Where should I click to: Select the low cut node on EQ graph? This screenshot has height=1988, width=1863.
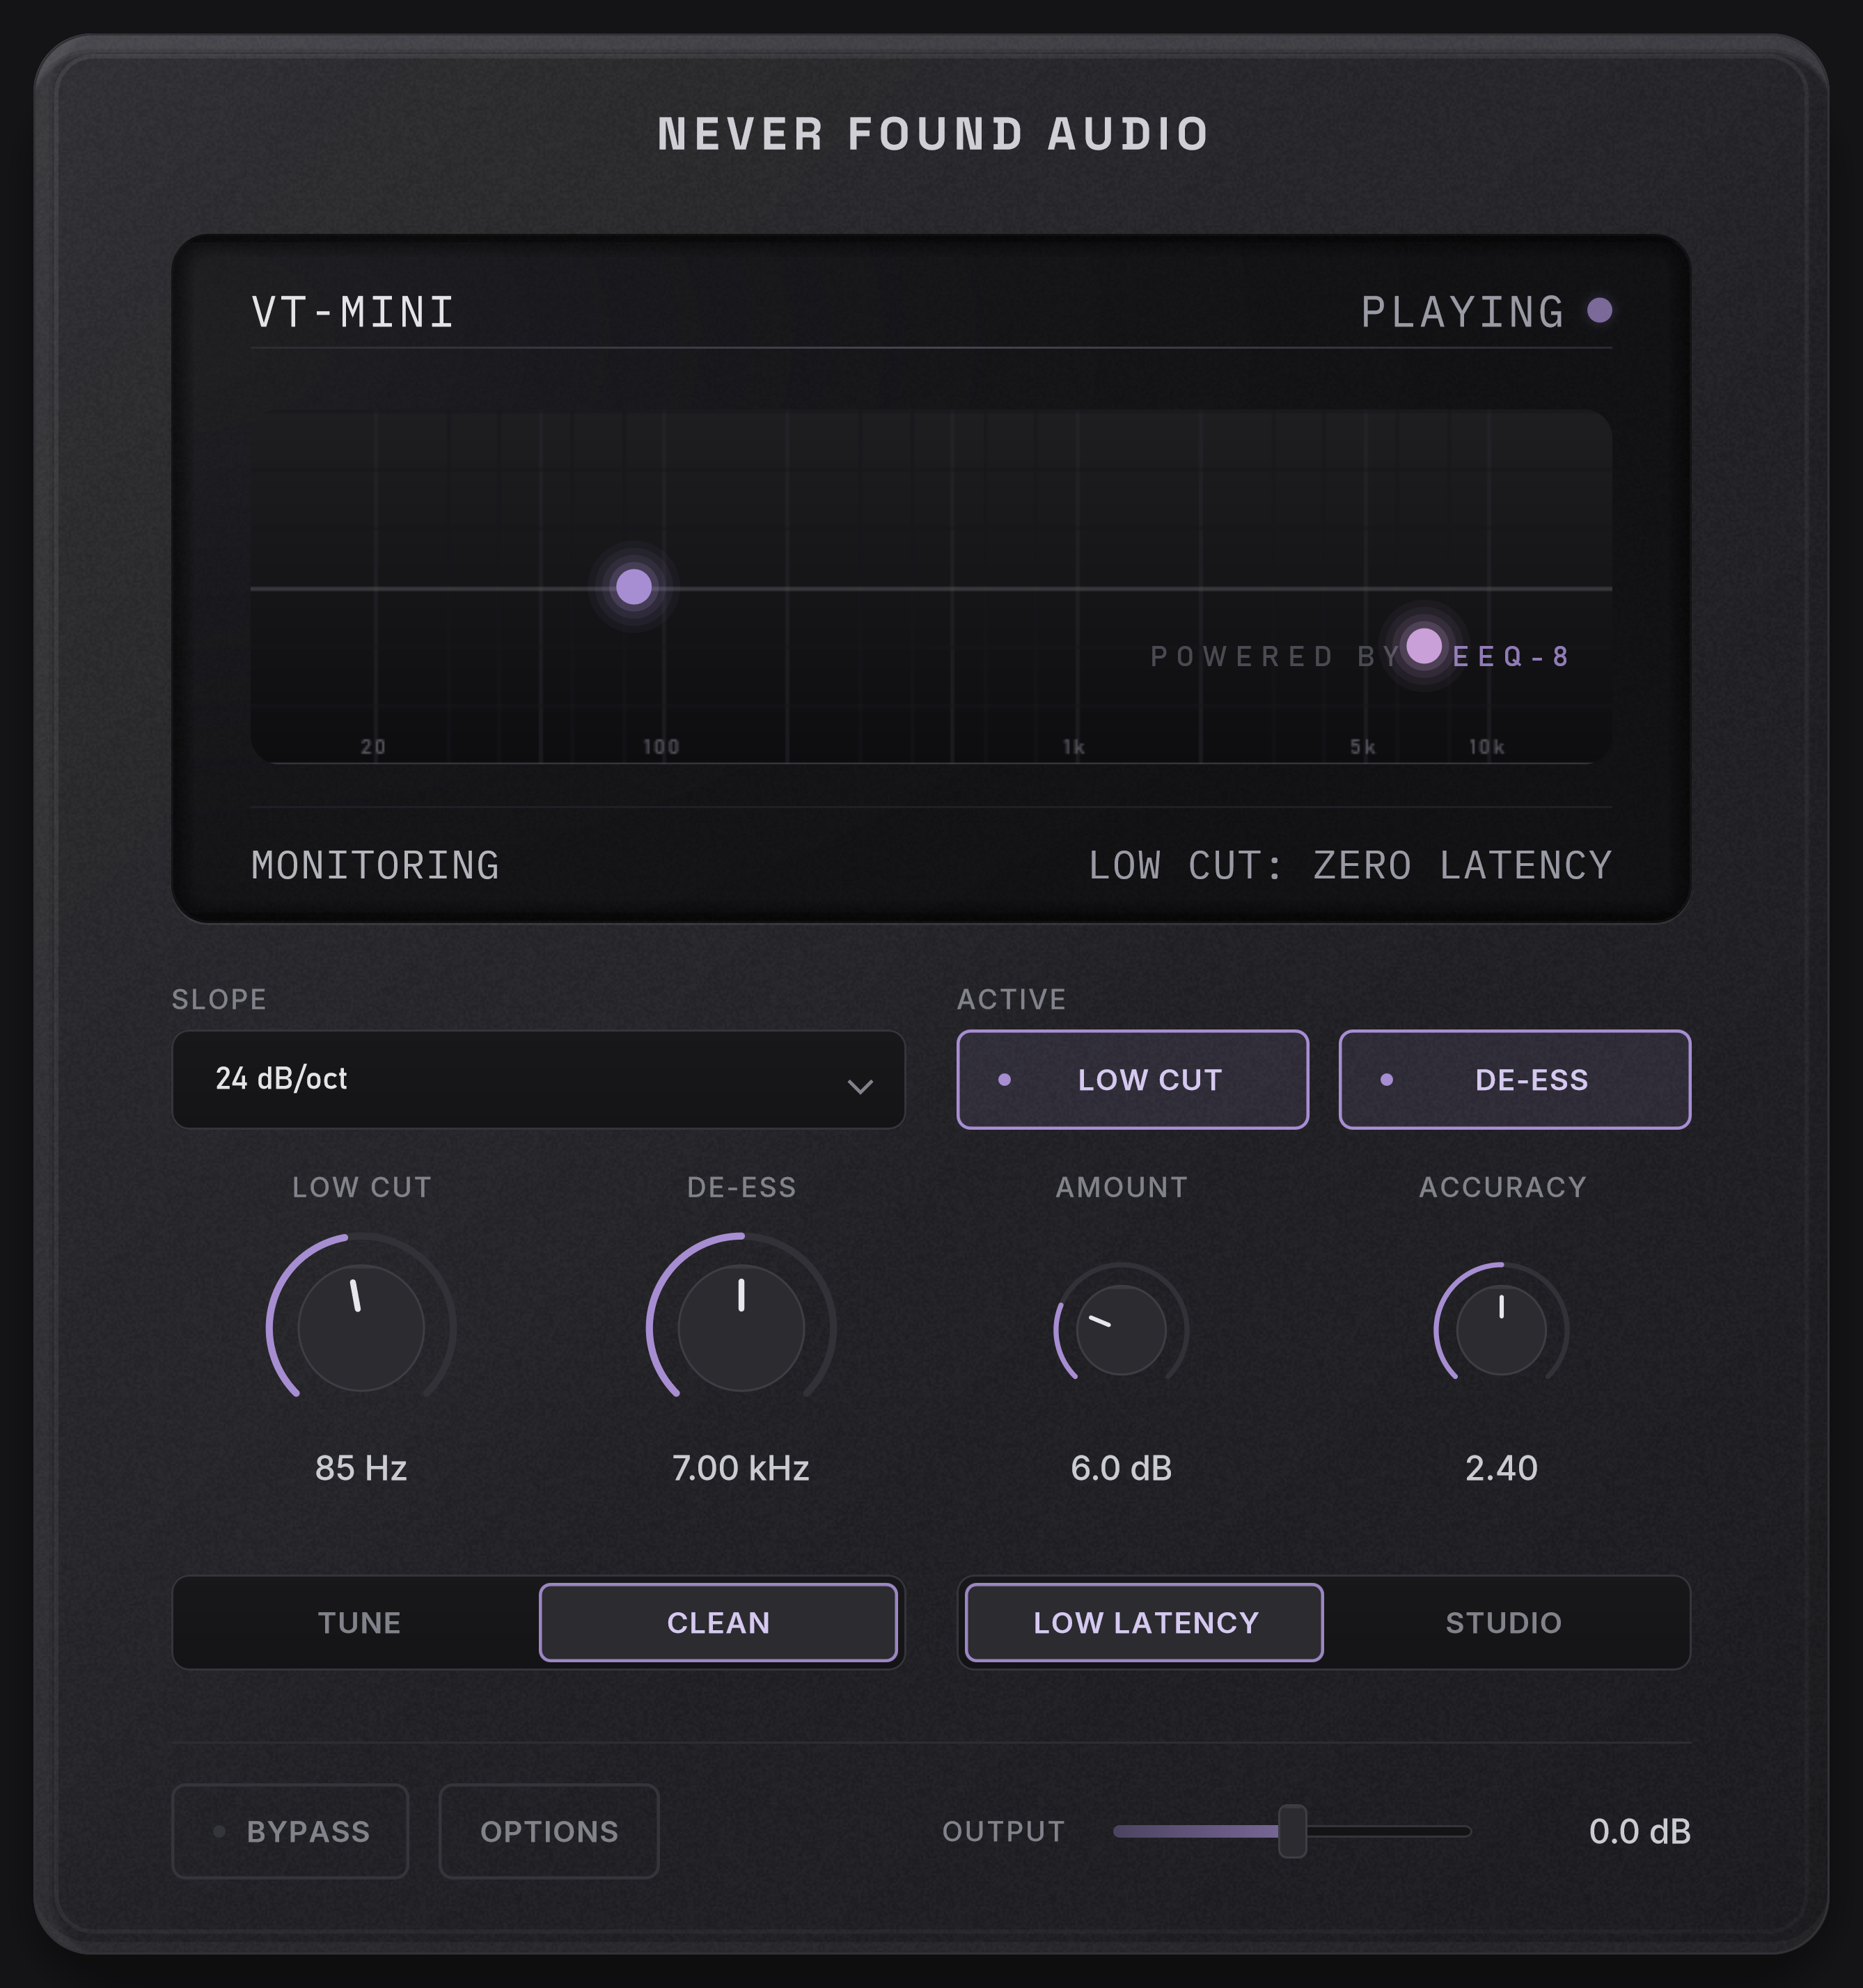point(633,586)
